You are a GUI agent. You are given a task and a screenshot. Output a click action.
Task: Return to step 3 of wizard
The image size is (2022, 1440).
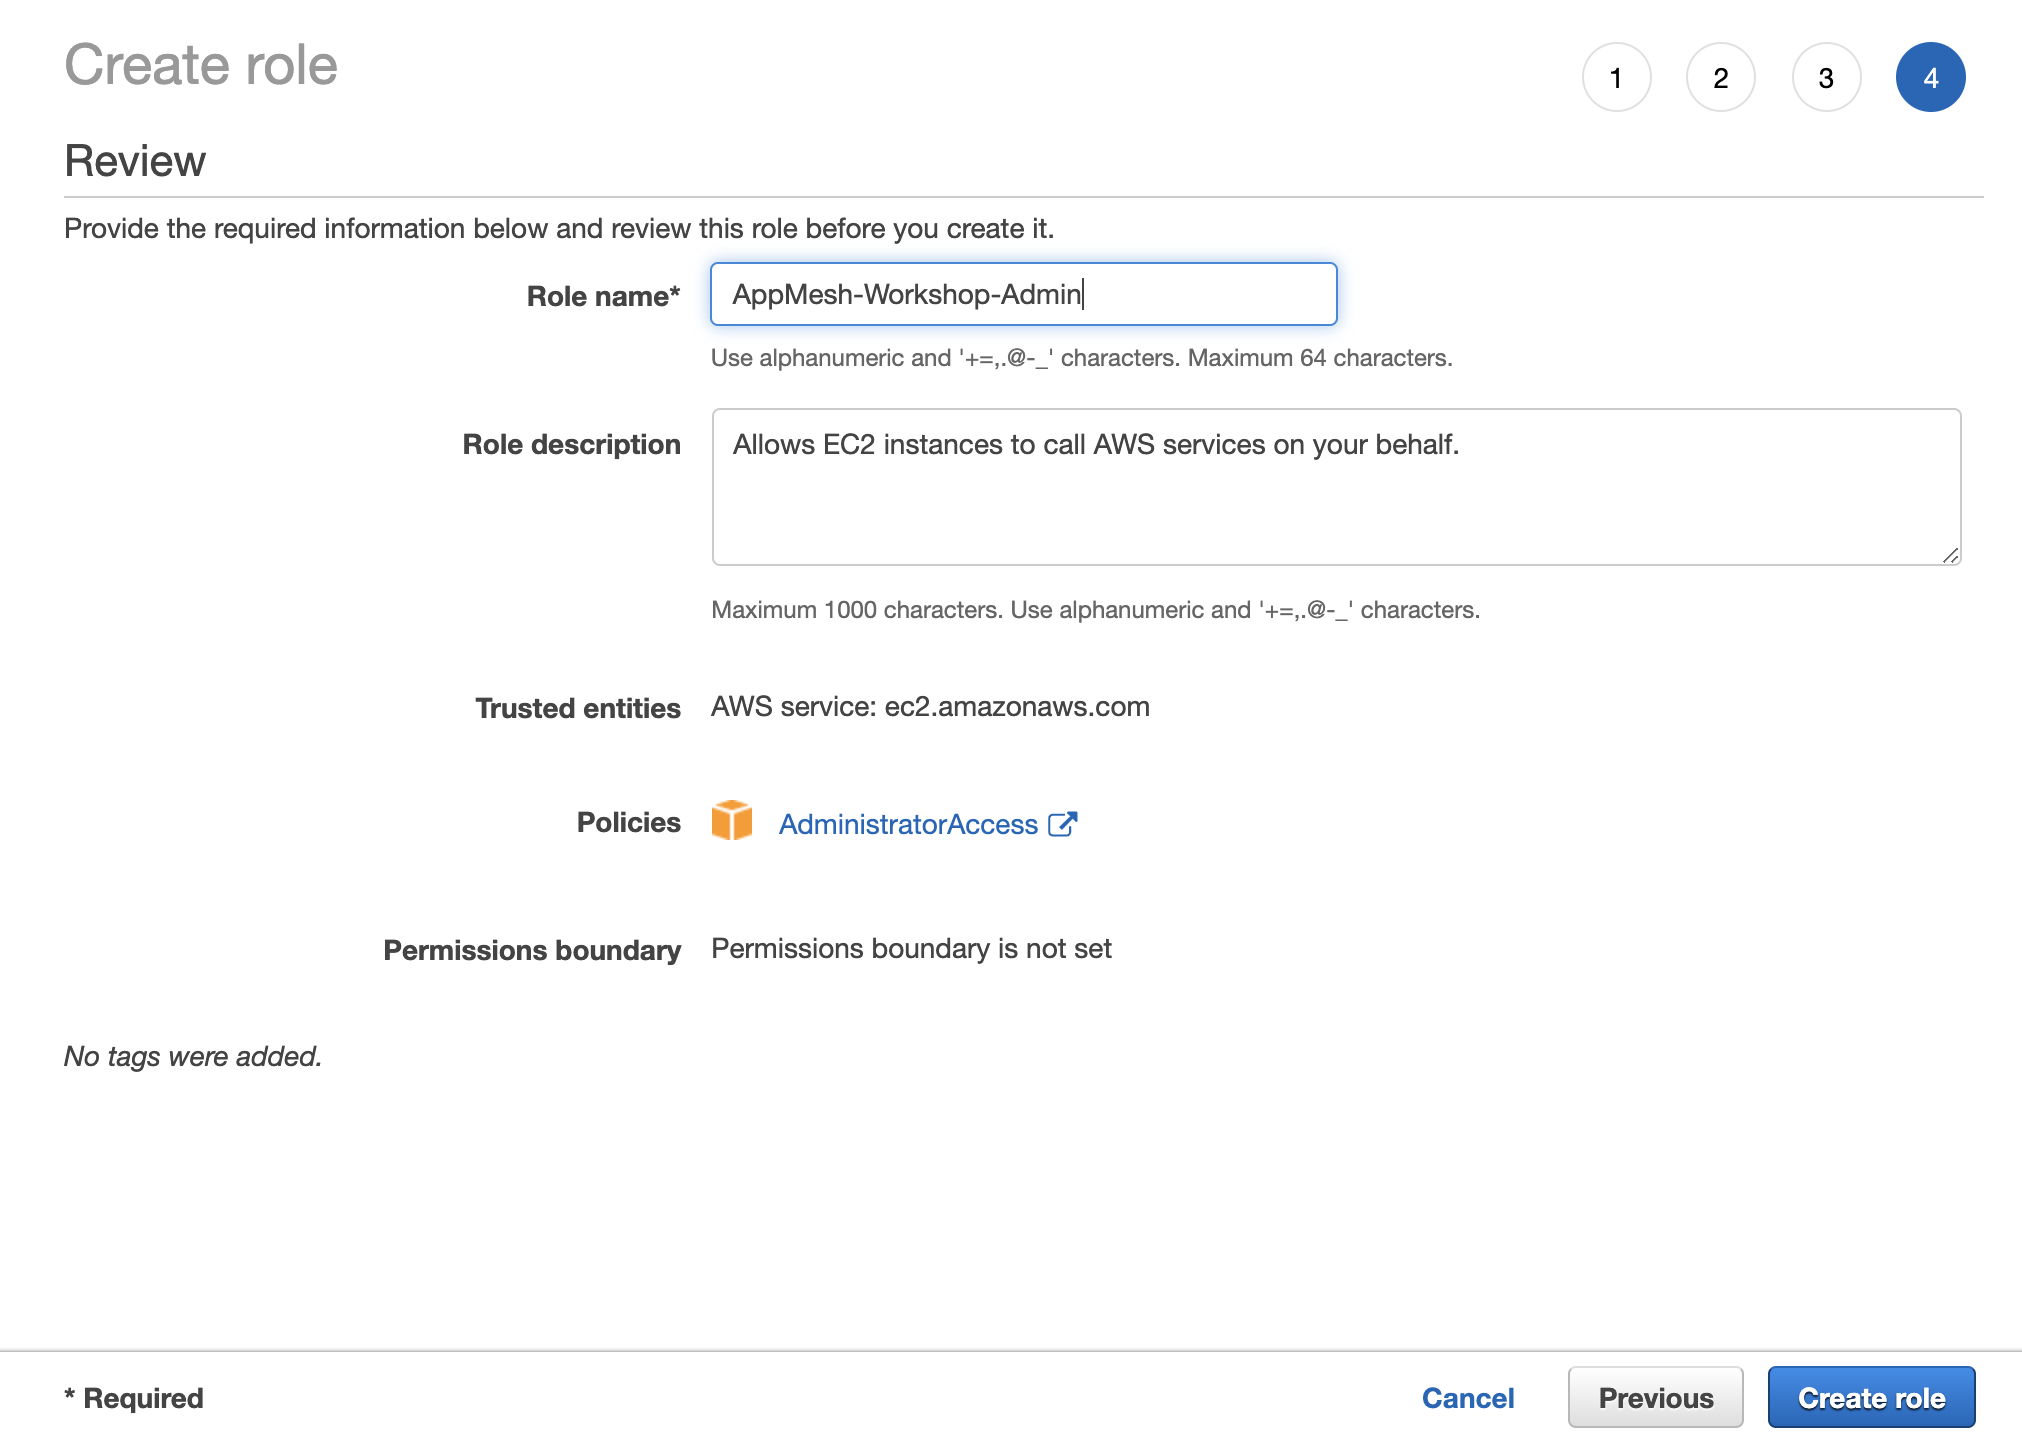[1826, 78]
